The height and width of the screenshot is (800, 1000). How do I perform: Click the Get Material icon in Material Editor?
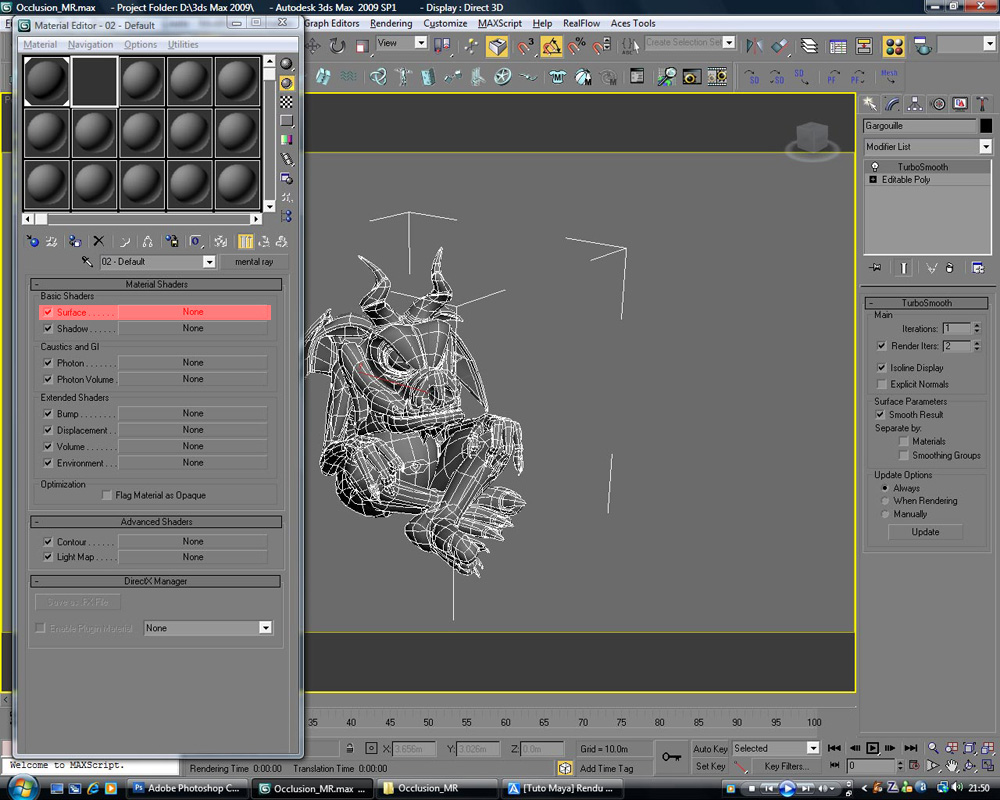click(x=33, y=241)
